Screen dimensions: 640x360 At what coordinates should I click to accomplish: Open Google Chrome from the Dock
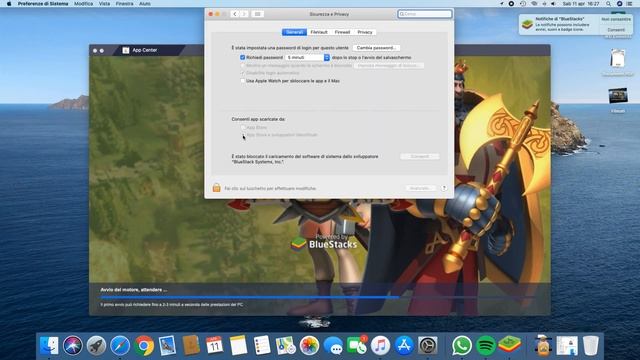144,346
